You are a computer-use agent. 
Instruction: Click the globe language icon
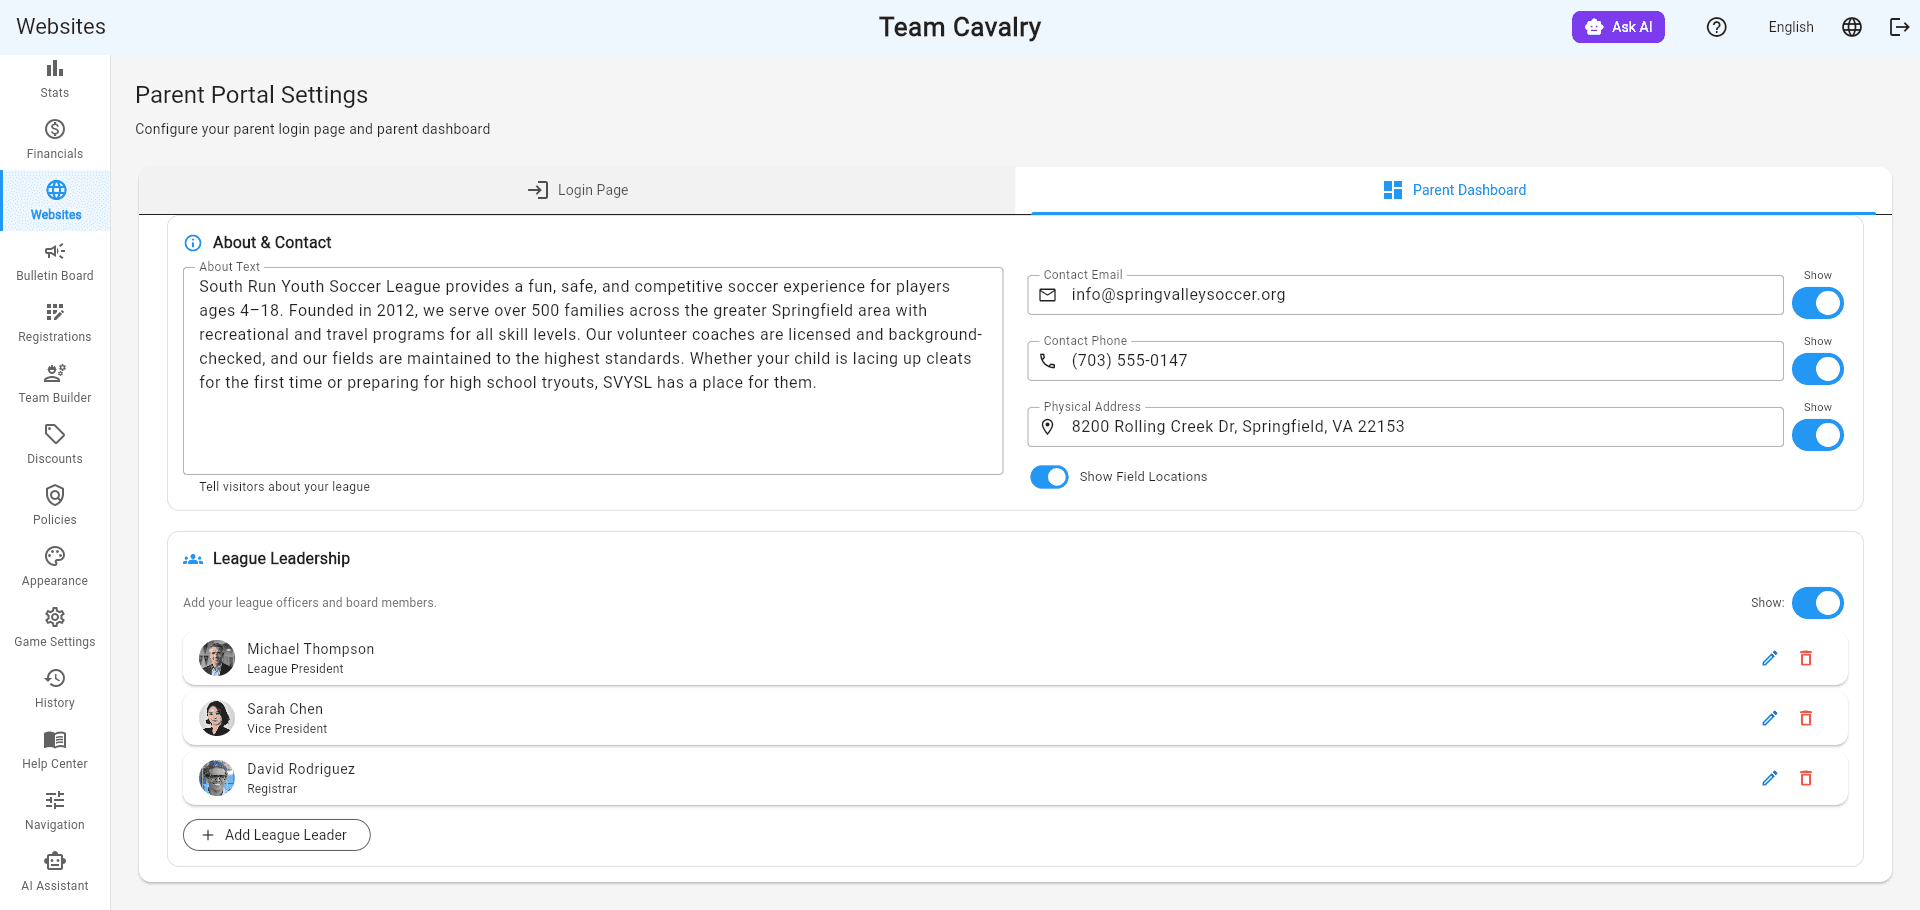coord(1852,27)
